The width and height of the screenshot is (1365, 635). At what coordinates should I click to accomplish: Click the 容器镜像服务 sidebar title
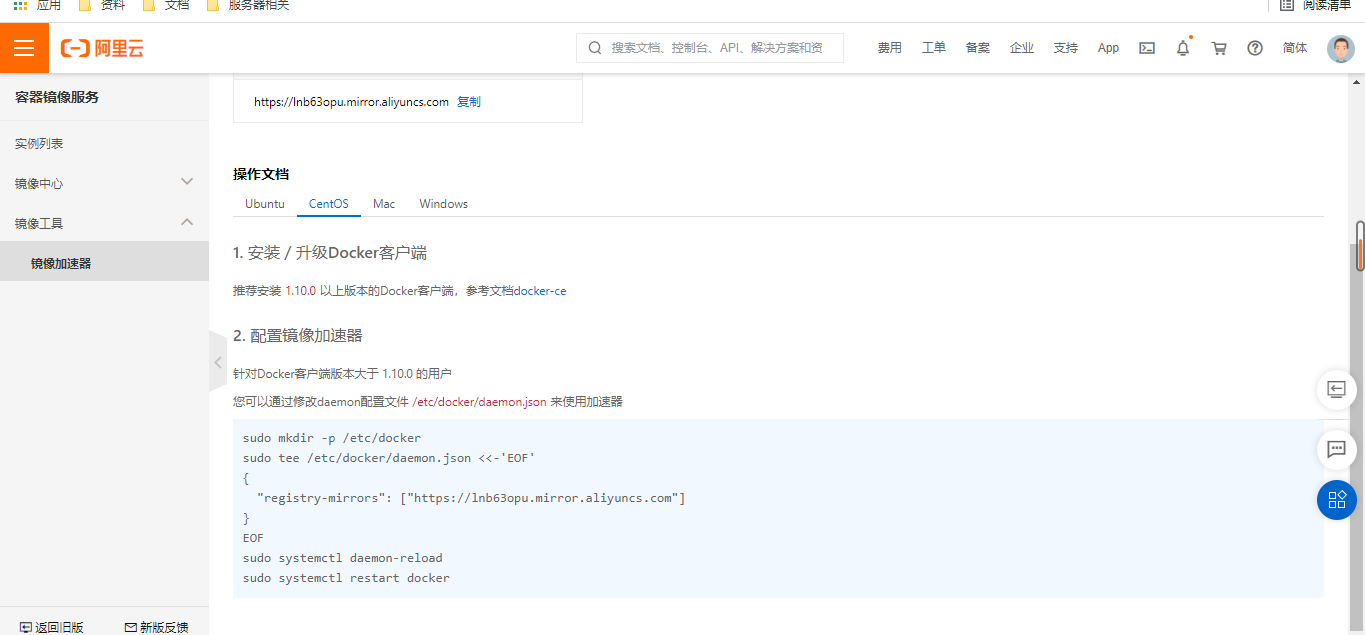57,97
